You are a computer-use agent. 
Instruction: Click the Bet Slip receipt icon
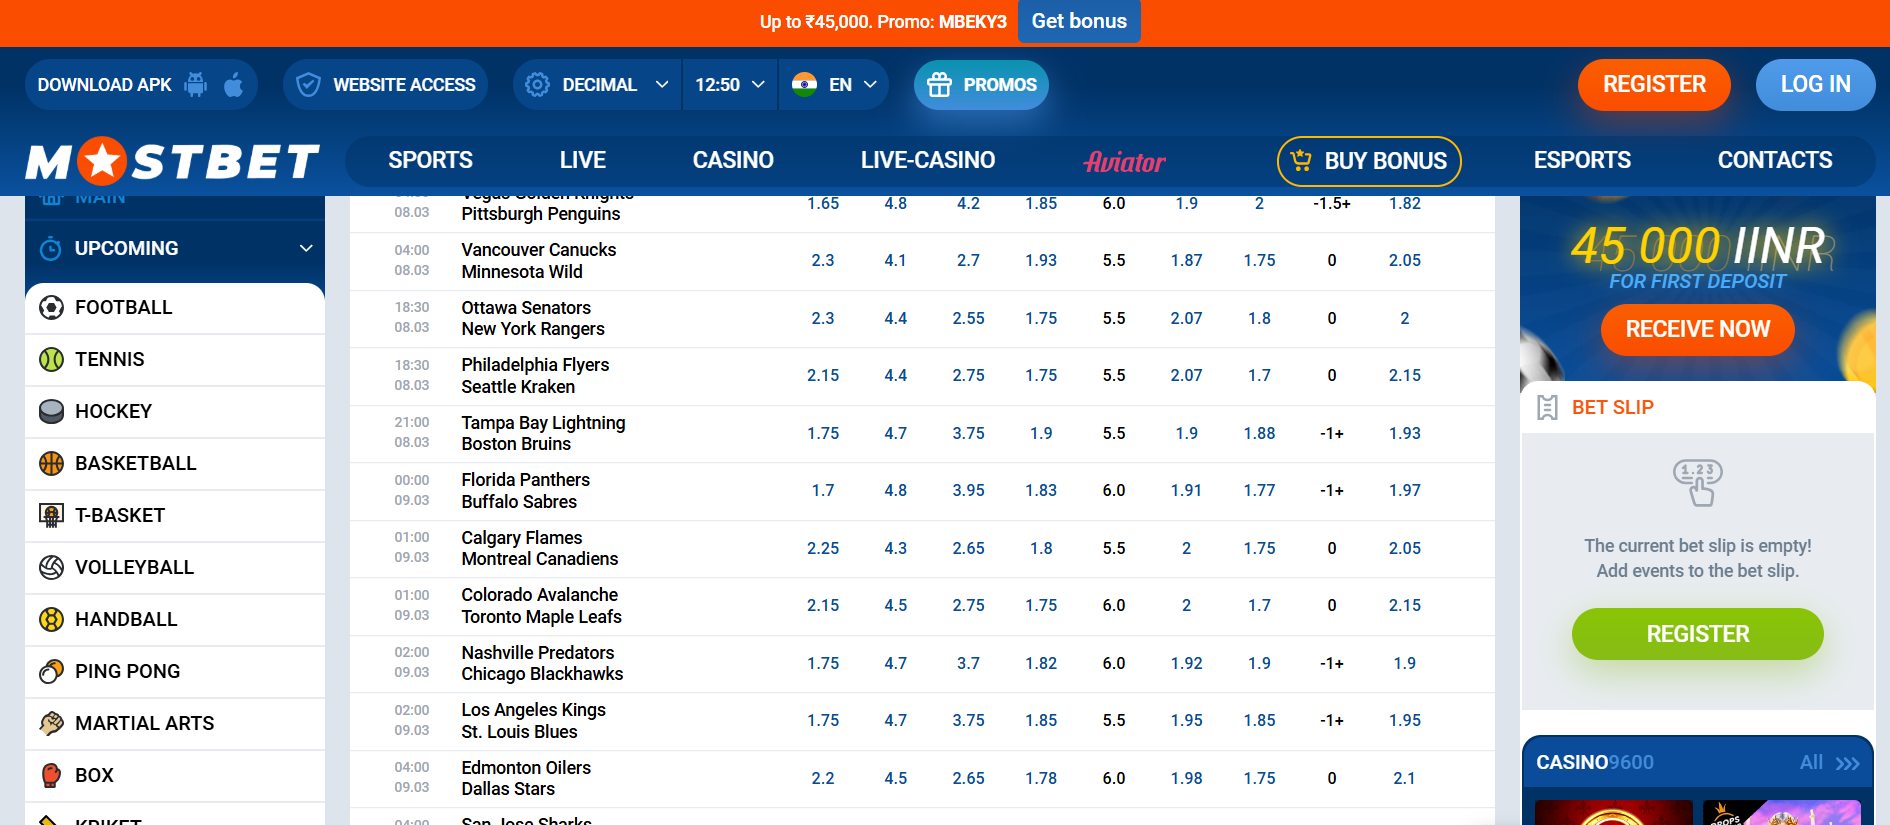(1547, 407)
